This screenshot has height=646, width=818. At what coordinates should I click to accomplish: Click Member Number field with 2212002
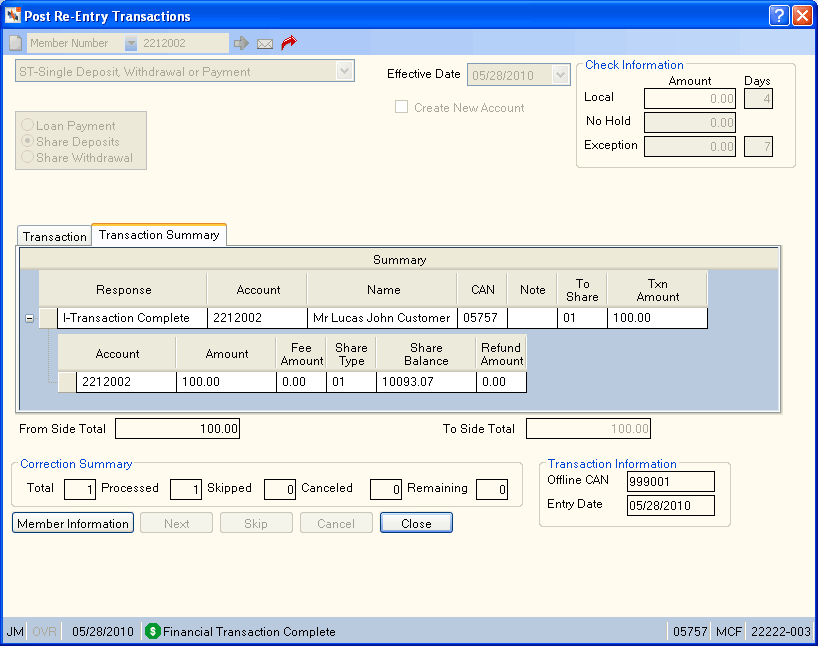click(x=184, y=43)
